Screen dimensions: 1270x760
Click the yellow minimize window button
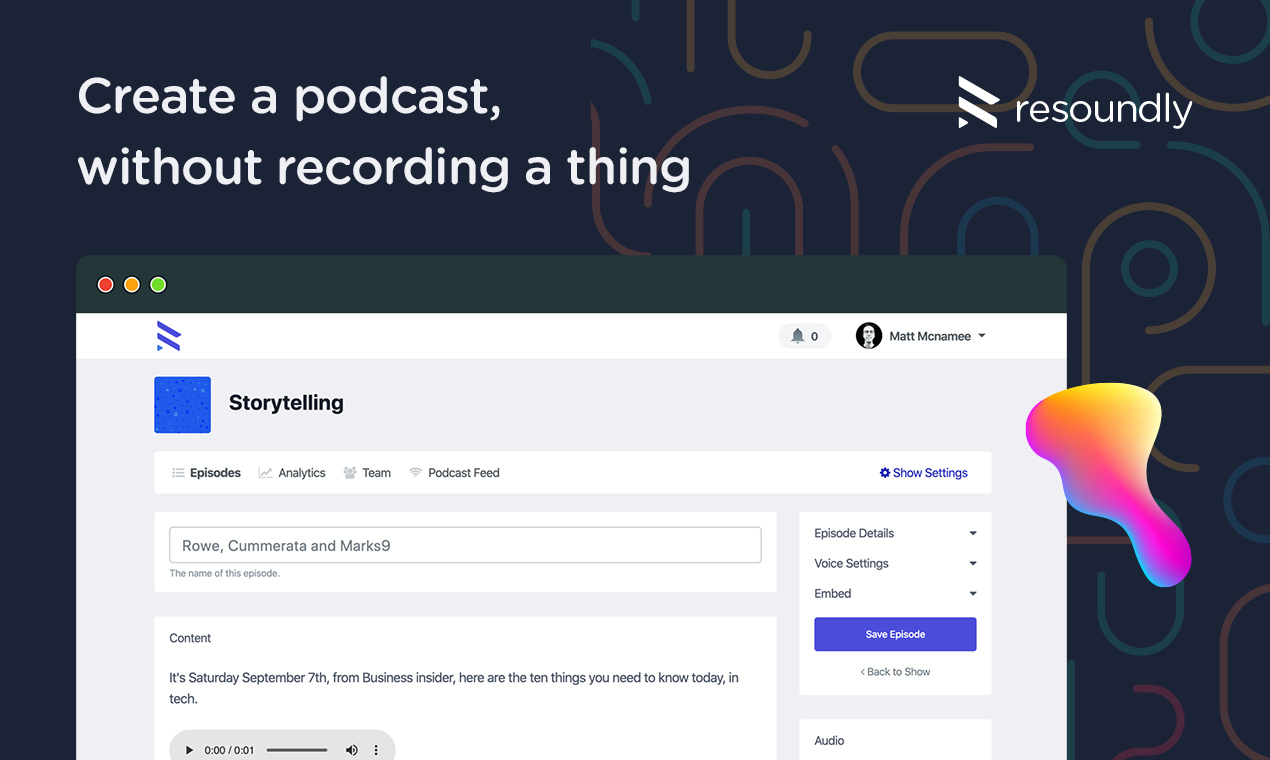point(131,285)
